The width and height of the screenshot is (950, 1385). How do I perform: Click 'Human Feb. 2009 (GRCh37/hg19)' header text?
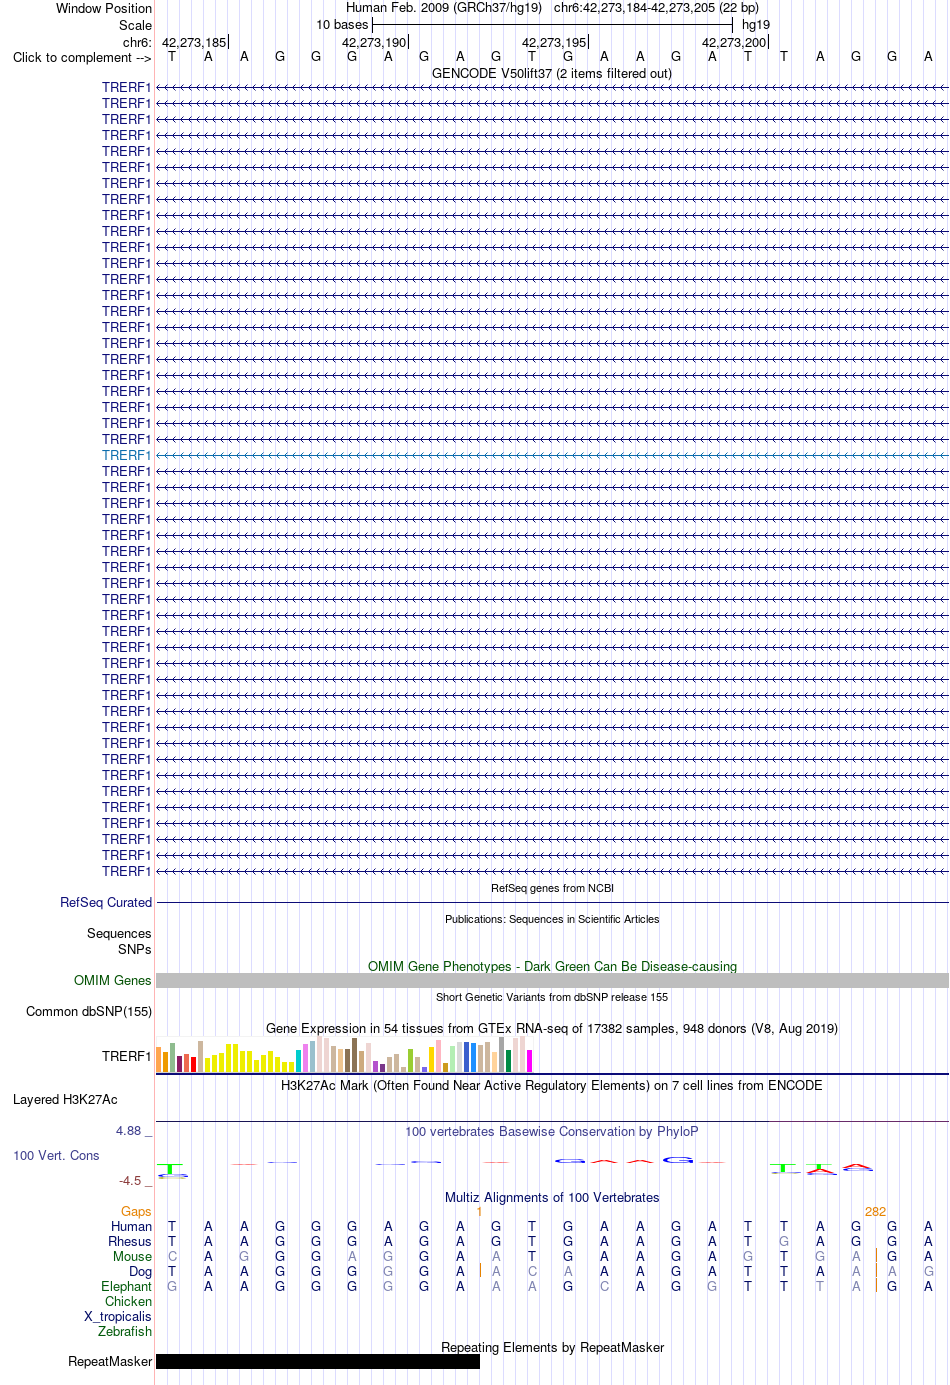click(x=444, y=7)
